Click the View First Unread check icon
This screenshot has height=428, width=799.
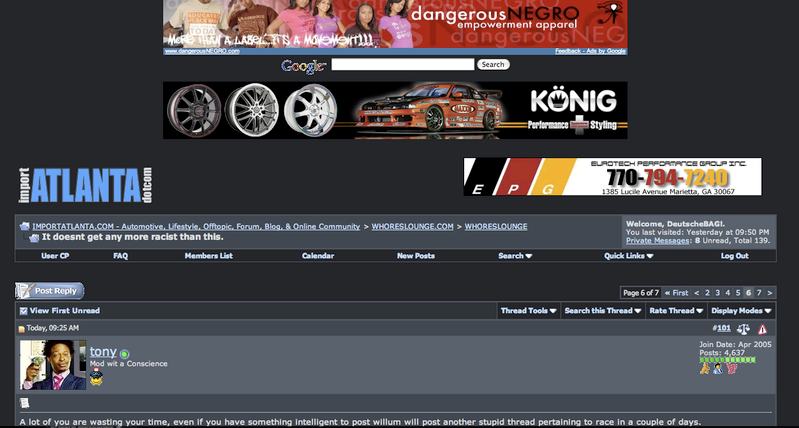[23, 311]
